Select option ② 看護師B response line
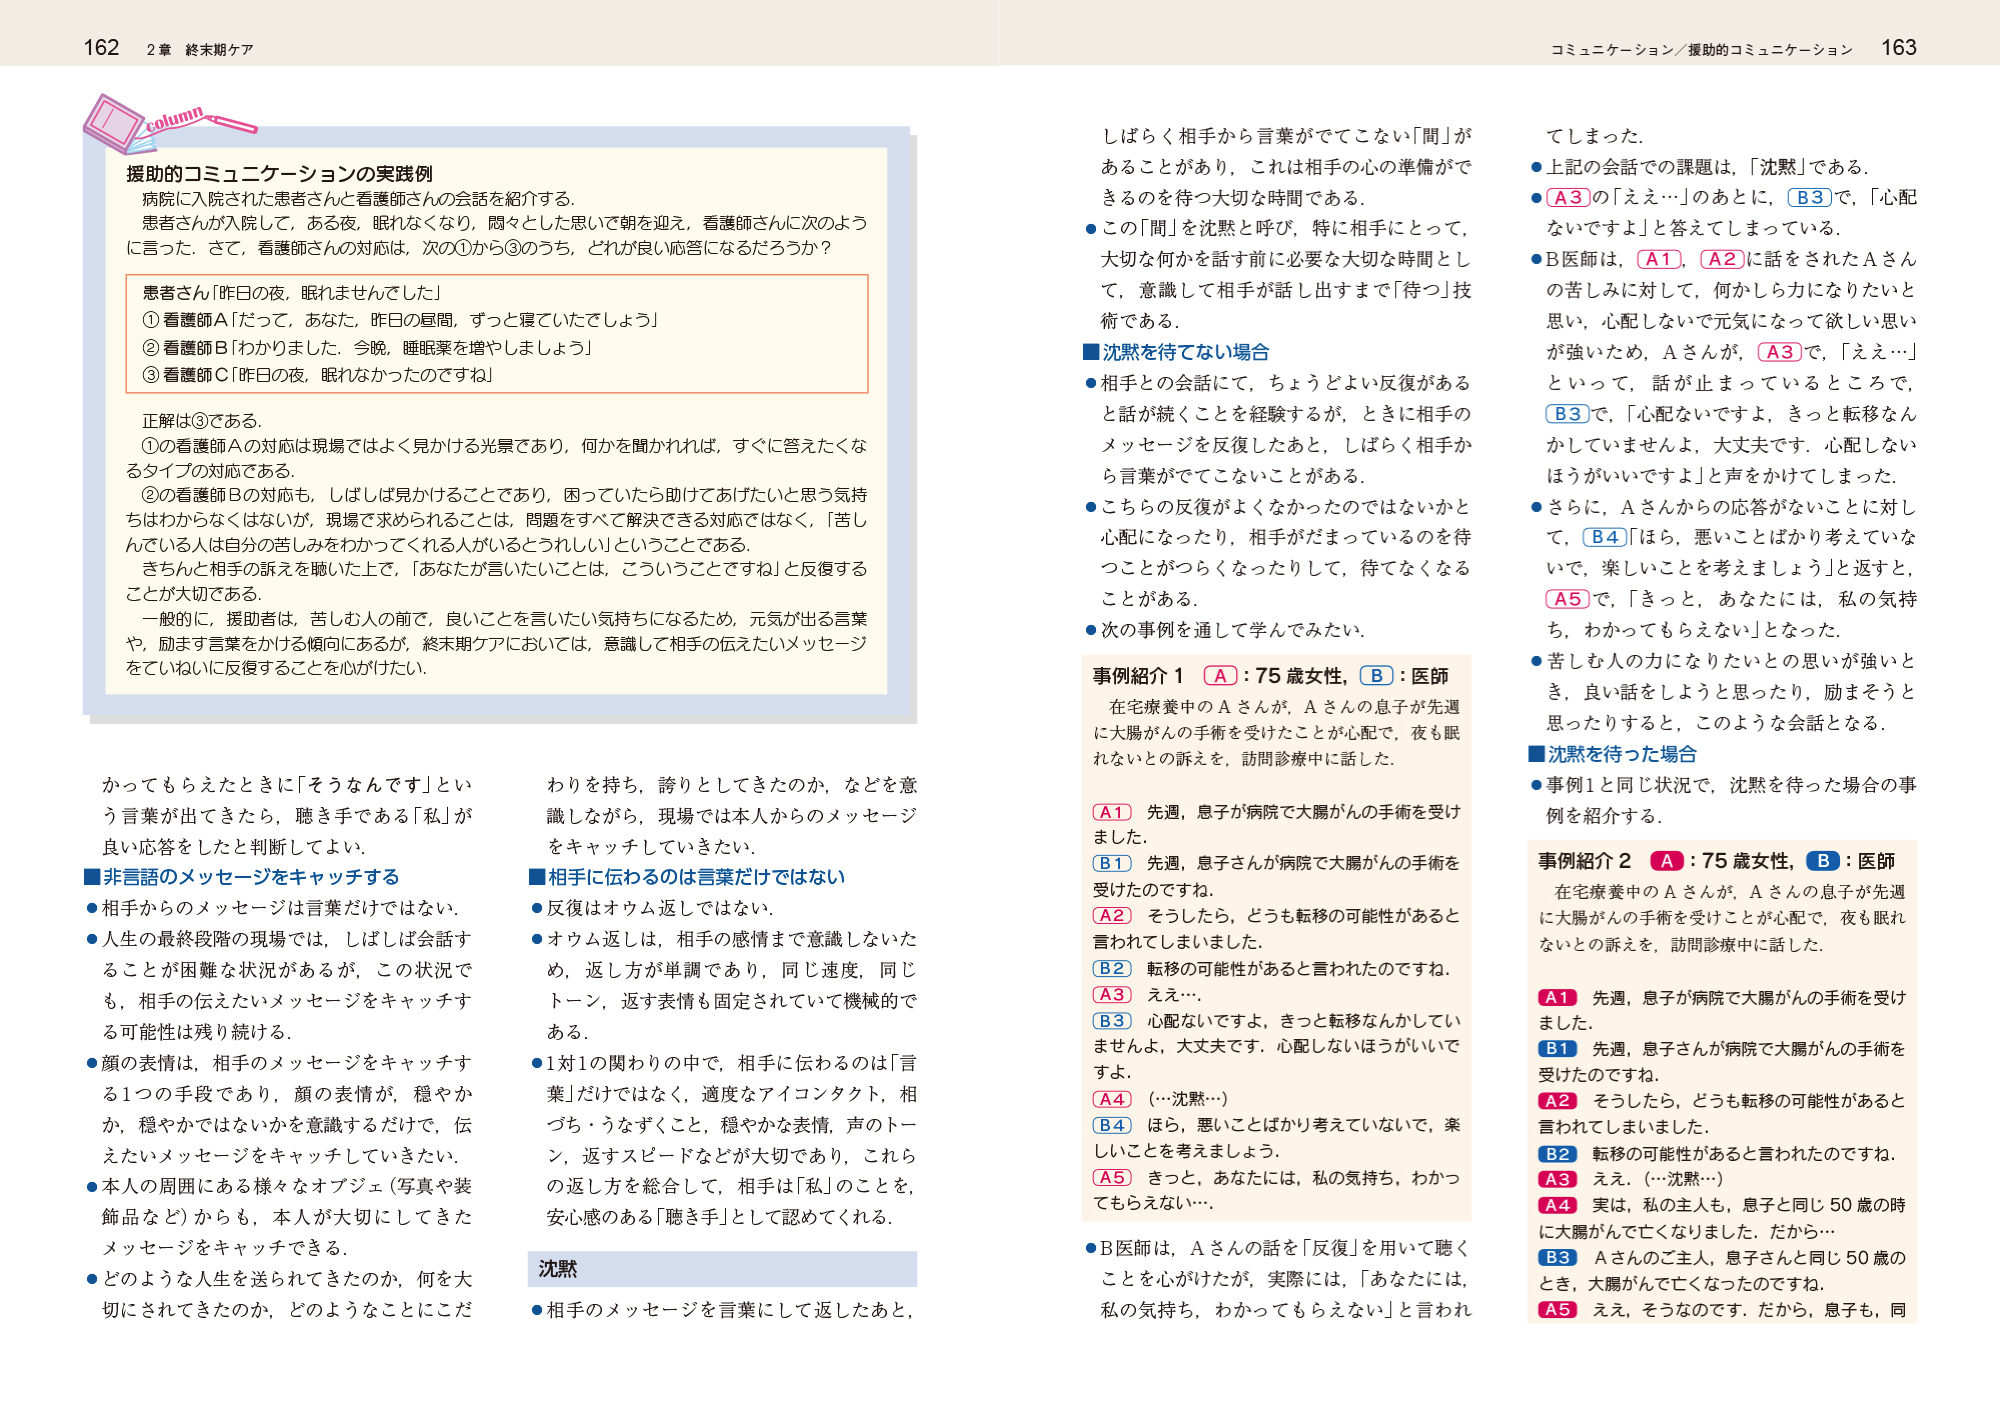 tap(368, 348)
